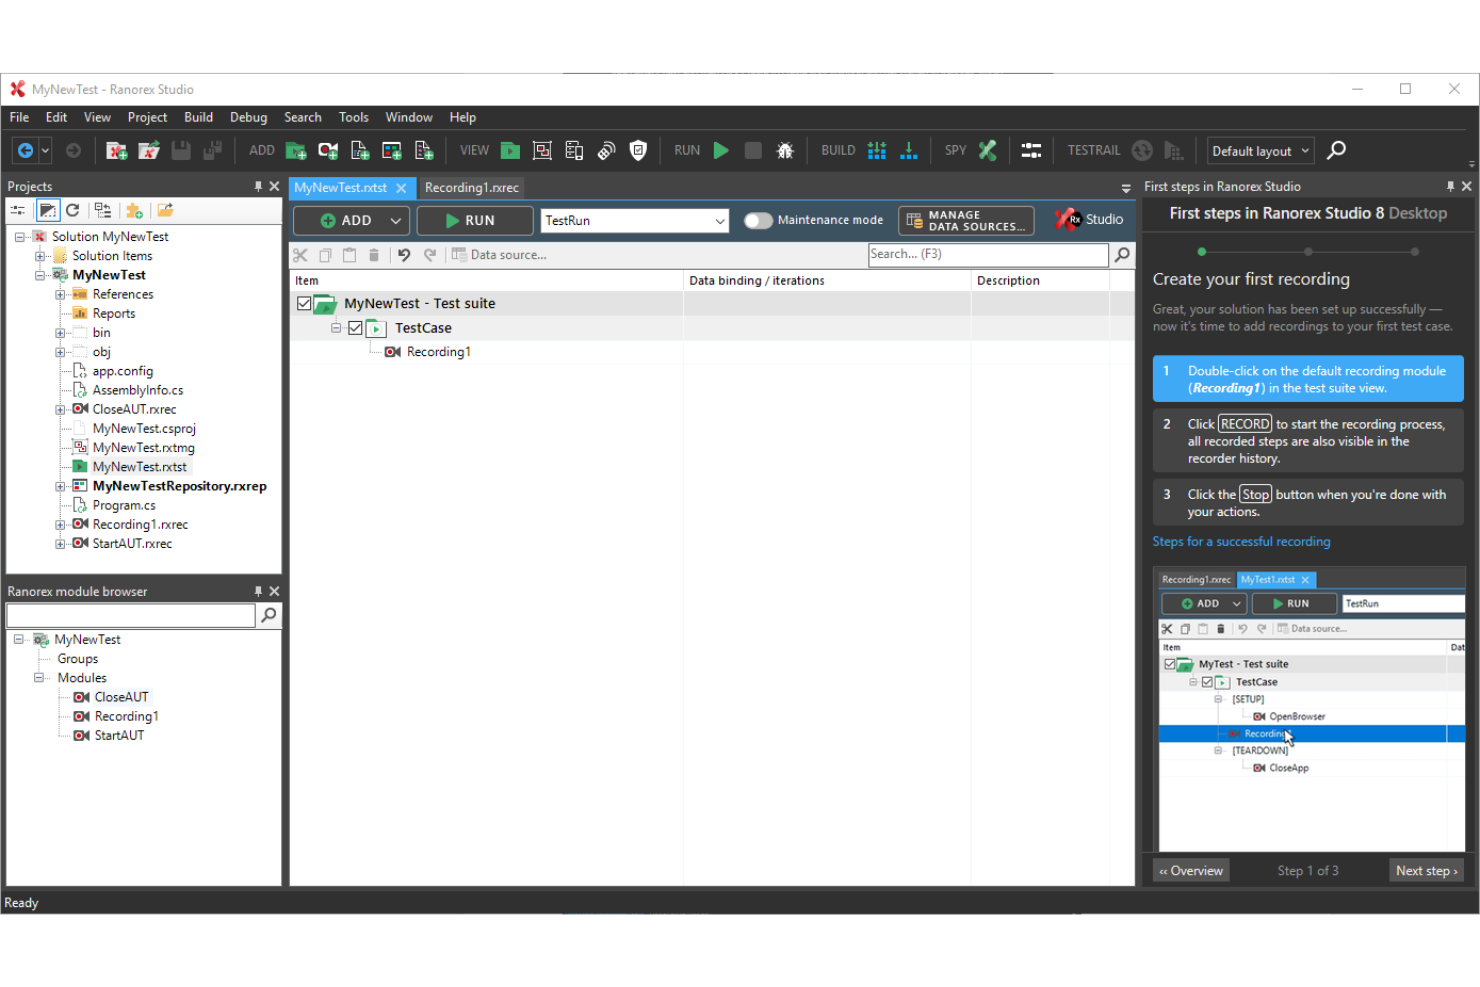Screen dimensions: 1480x987
Task: Click the second progress dot in First steps
Action: tap(1308, 252)
